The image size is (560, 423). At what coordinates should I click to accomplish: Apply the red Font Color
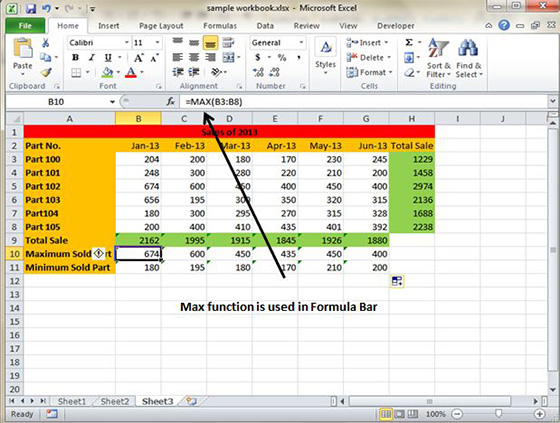pyautogui.click(x=131, y=73)
